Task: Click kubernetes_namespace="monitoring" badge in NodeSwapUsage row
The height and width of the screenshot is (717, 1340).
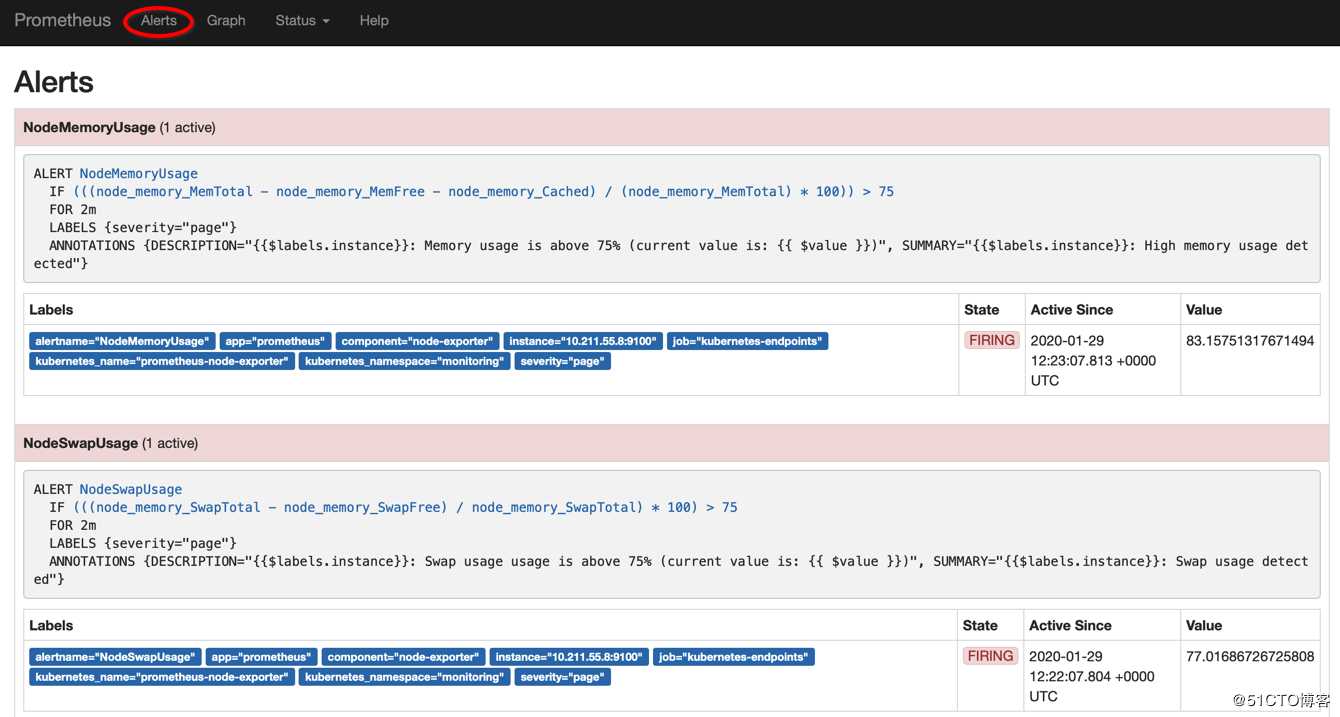Action: coord(405,677)
